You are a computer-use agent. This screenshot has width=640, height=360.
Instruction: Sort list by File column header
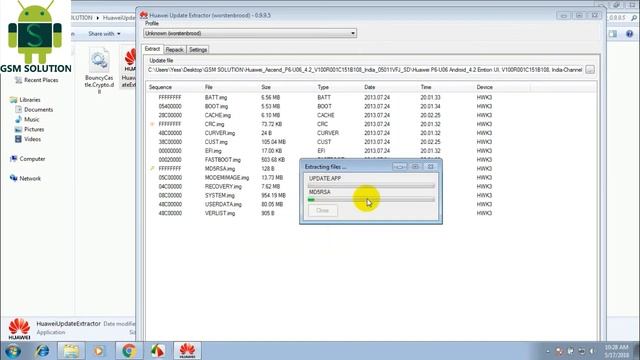pos(209,87)
